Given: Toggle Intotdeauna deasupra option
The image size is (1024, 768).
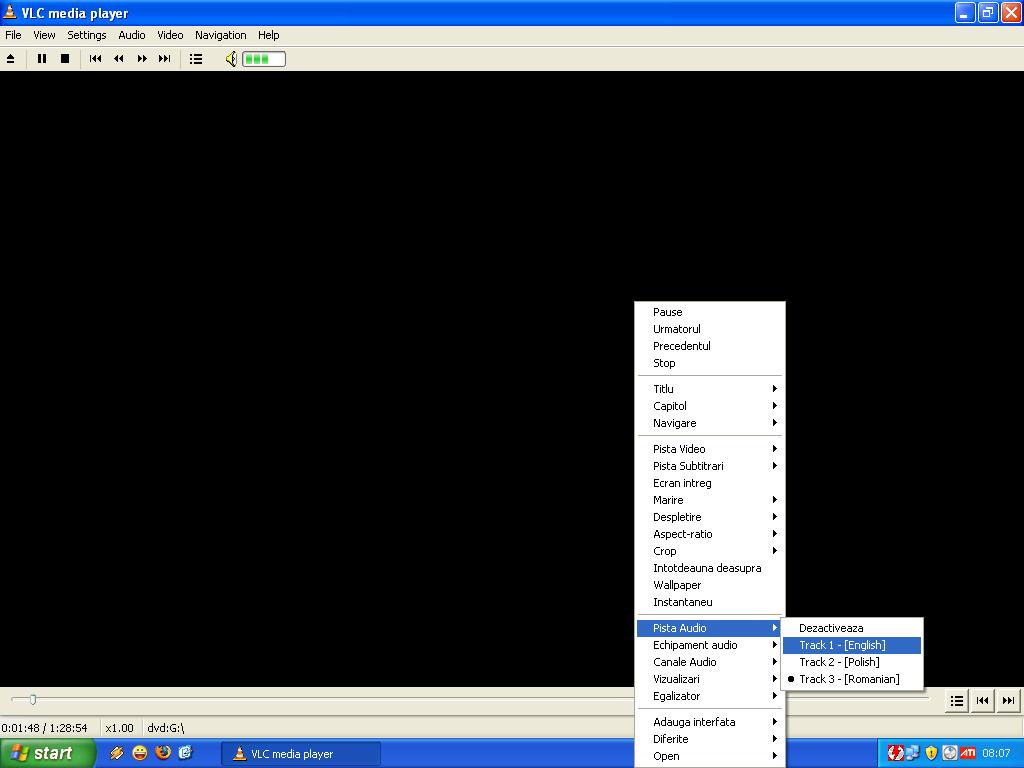Looking at the screenshot, I should point(707,568).
